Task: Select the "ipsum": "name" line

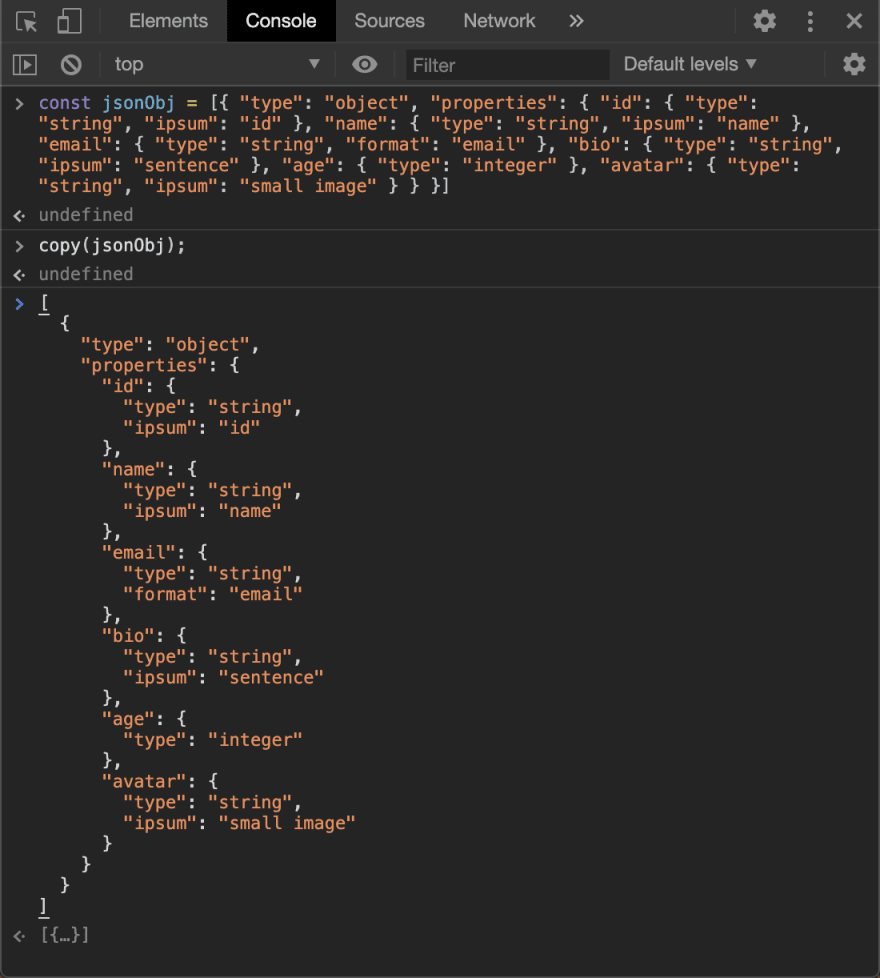Action: 202,511
